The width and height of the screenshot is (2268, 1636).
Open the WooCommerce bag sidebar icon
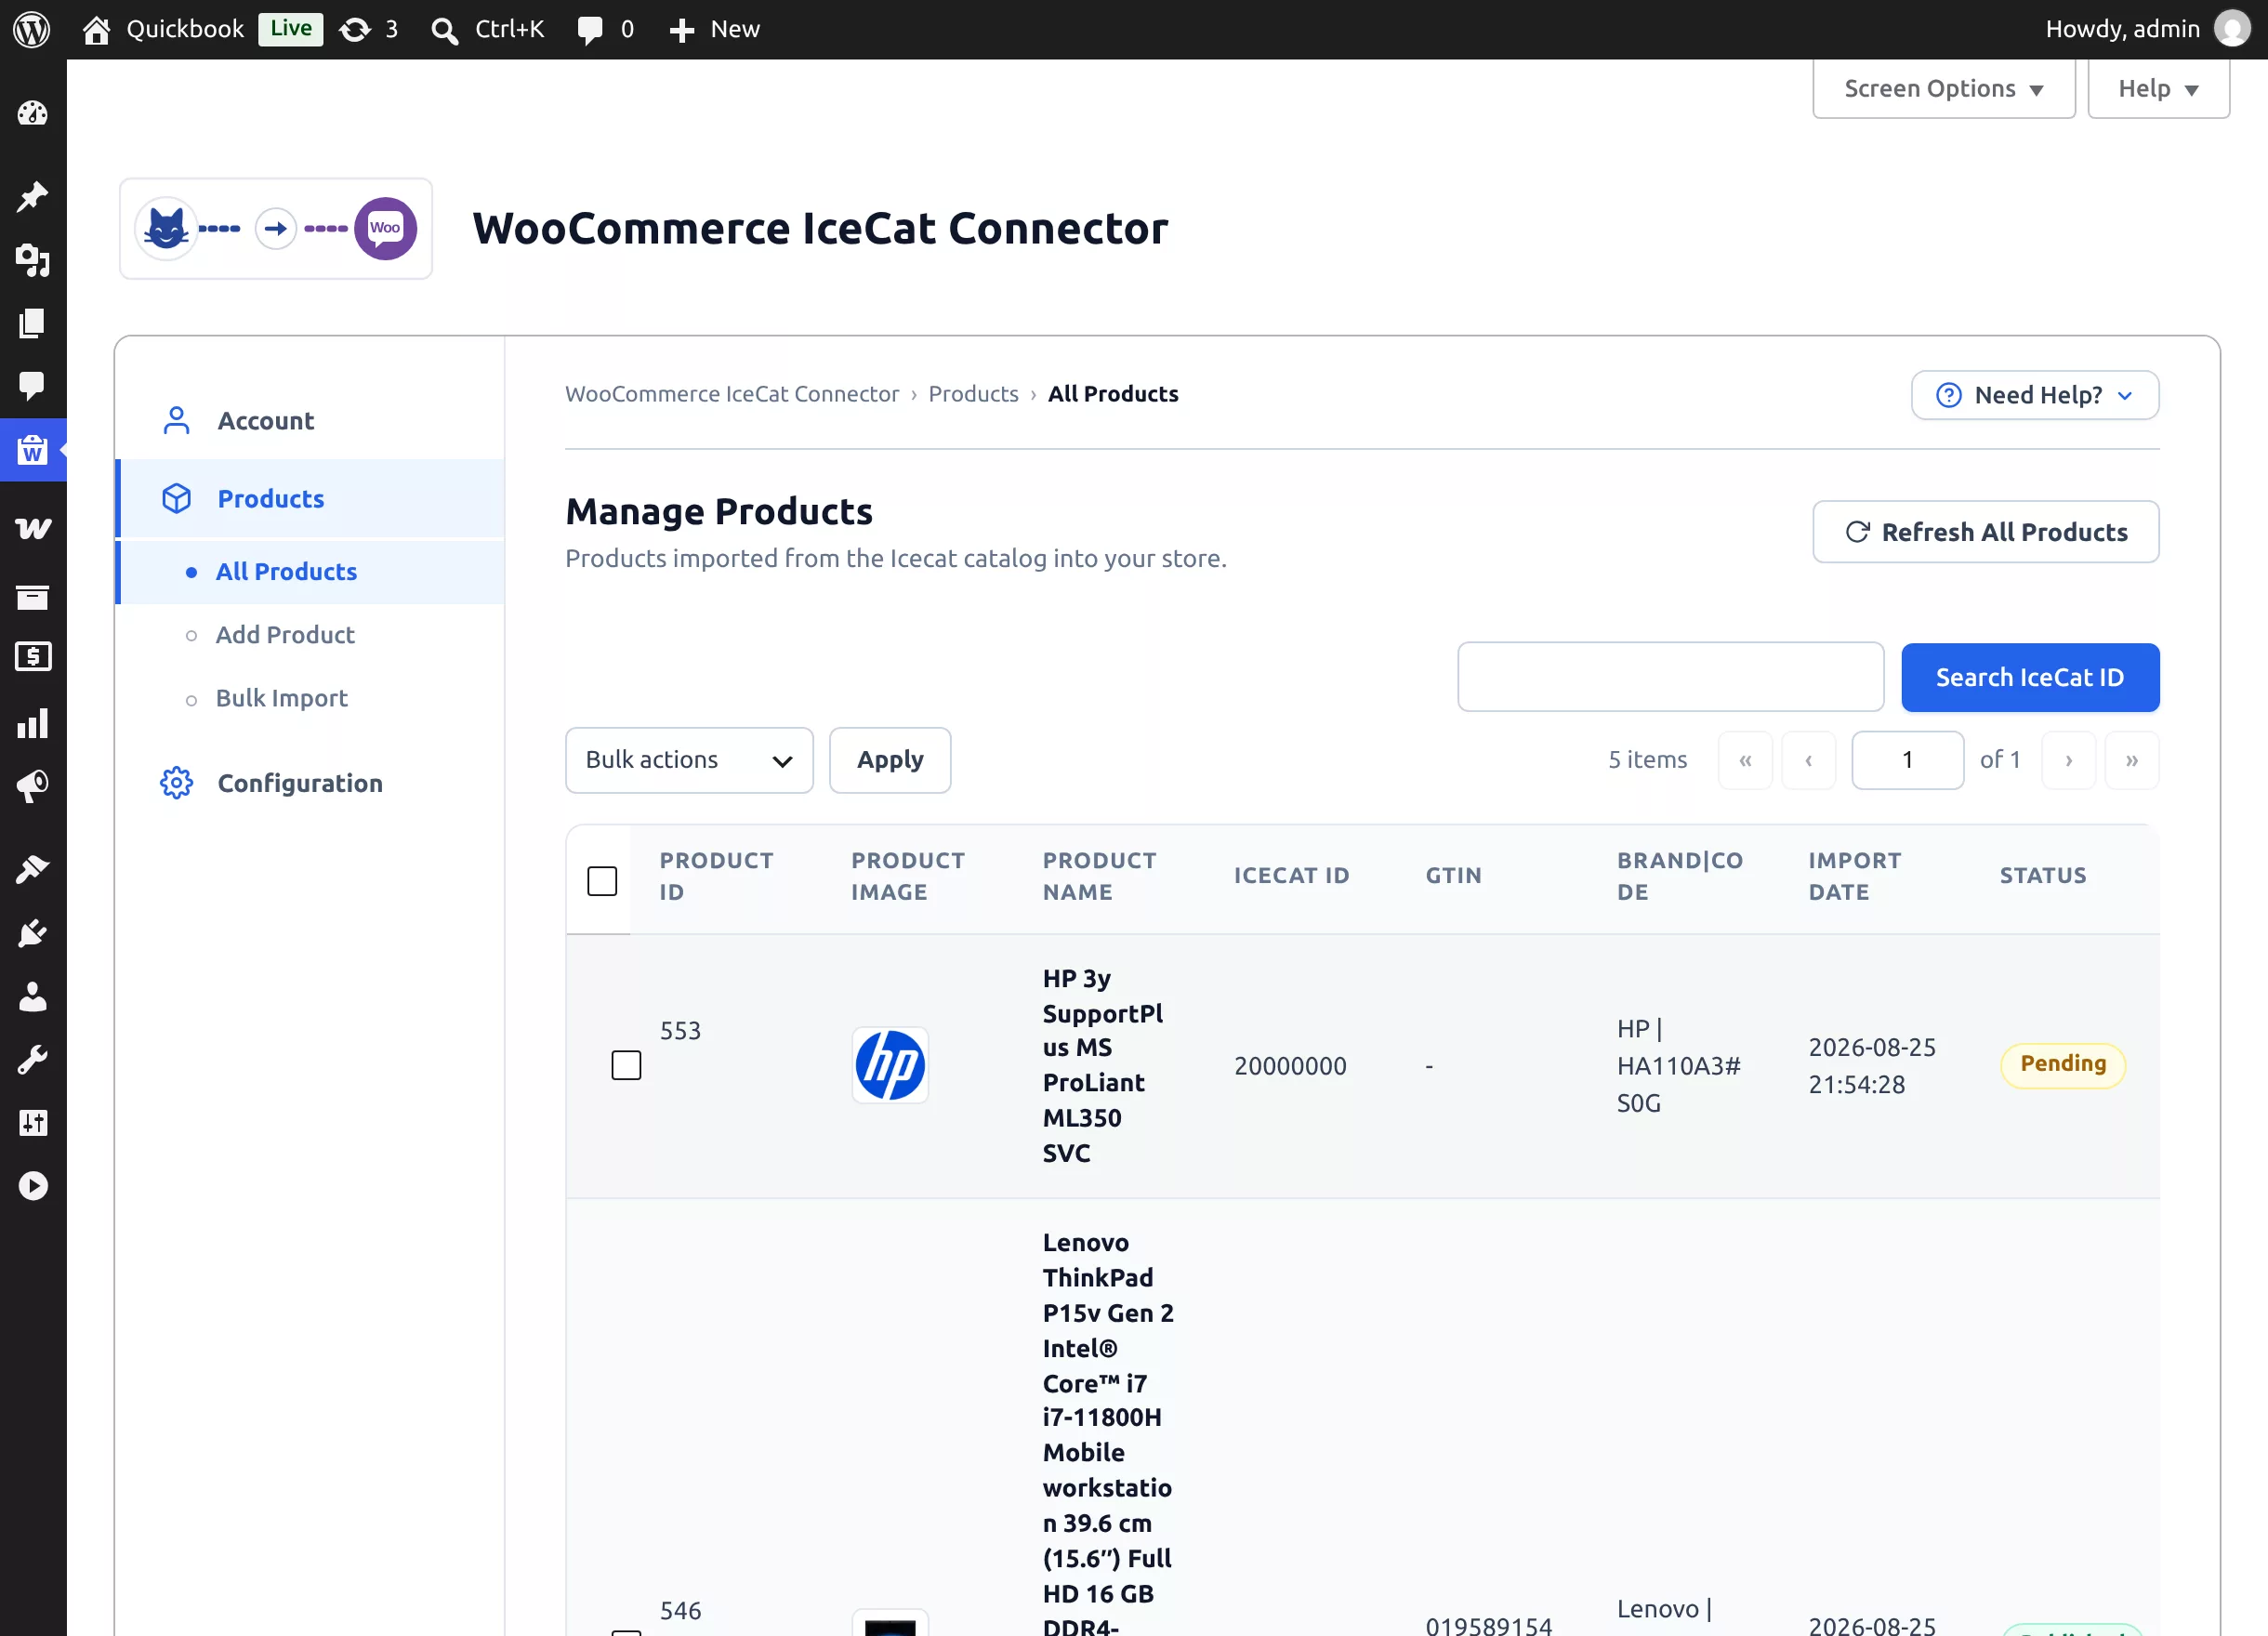[x=32, y=449]
